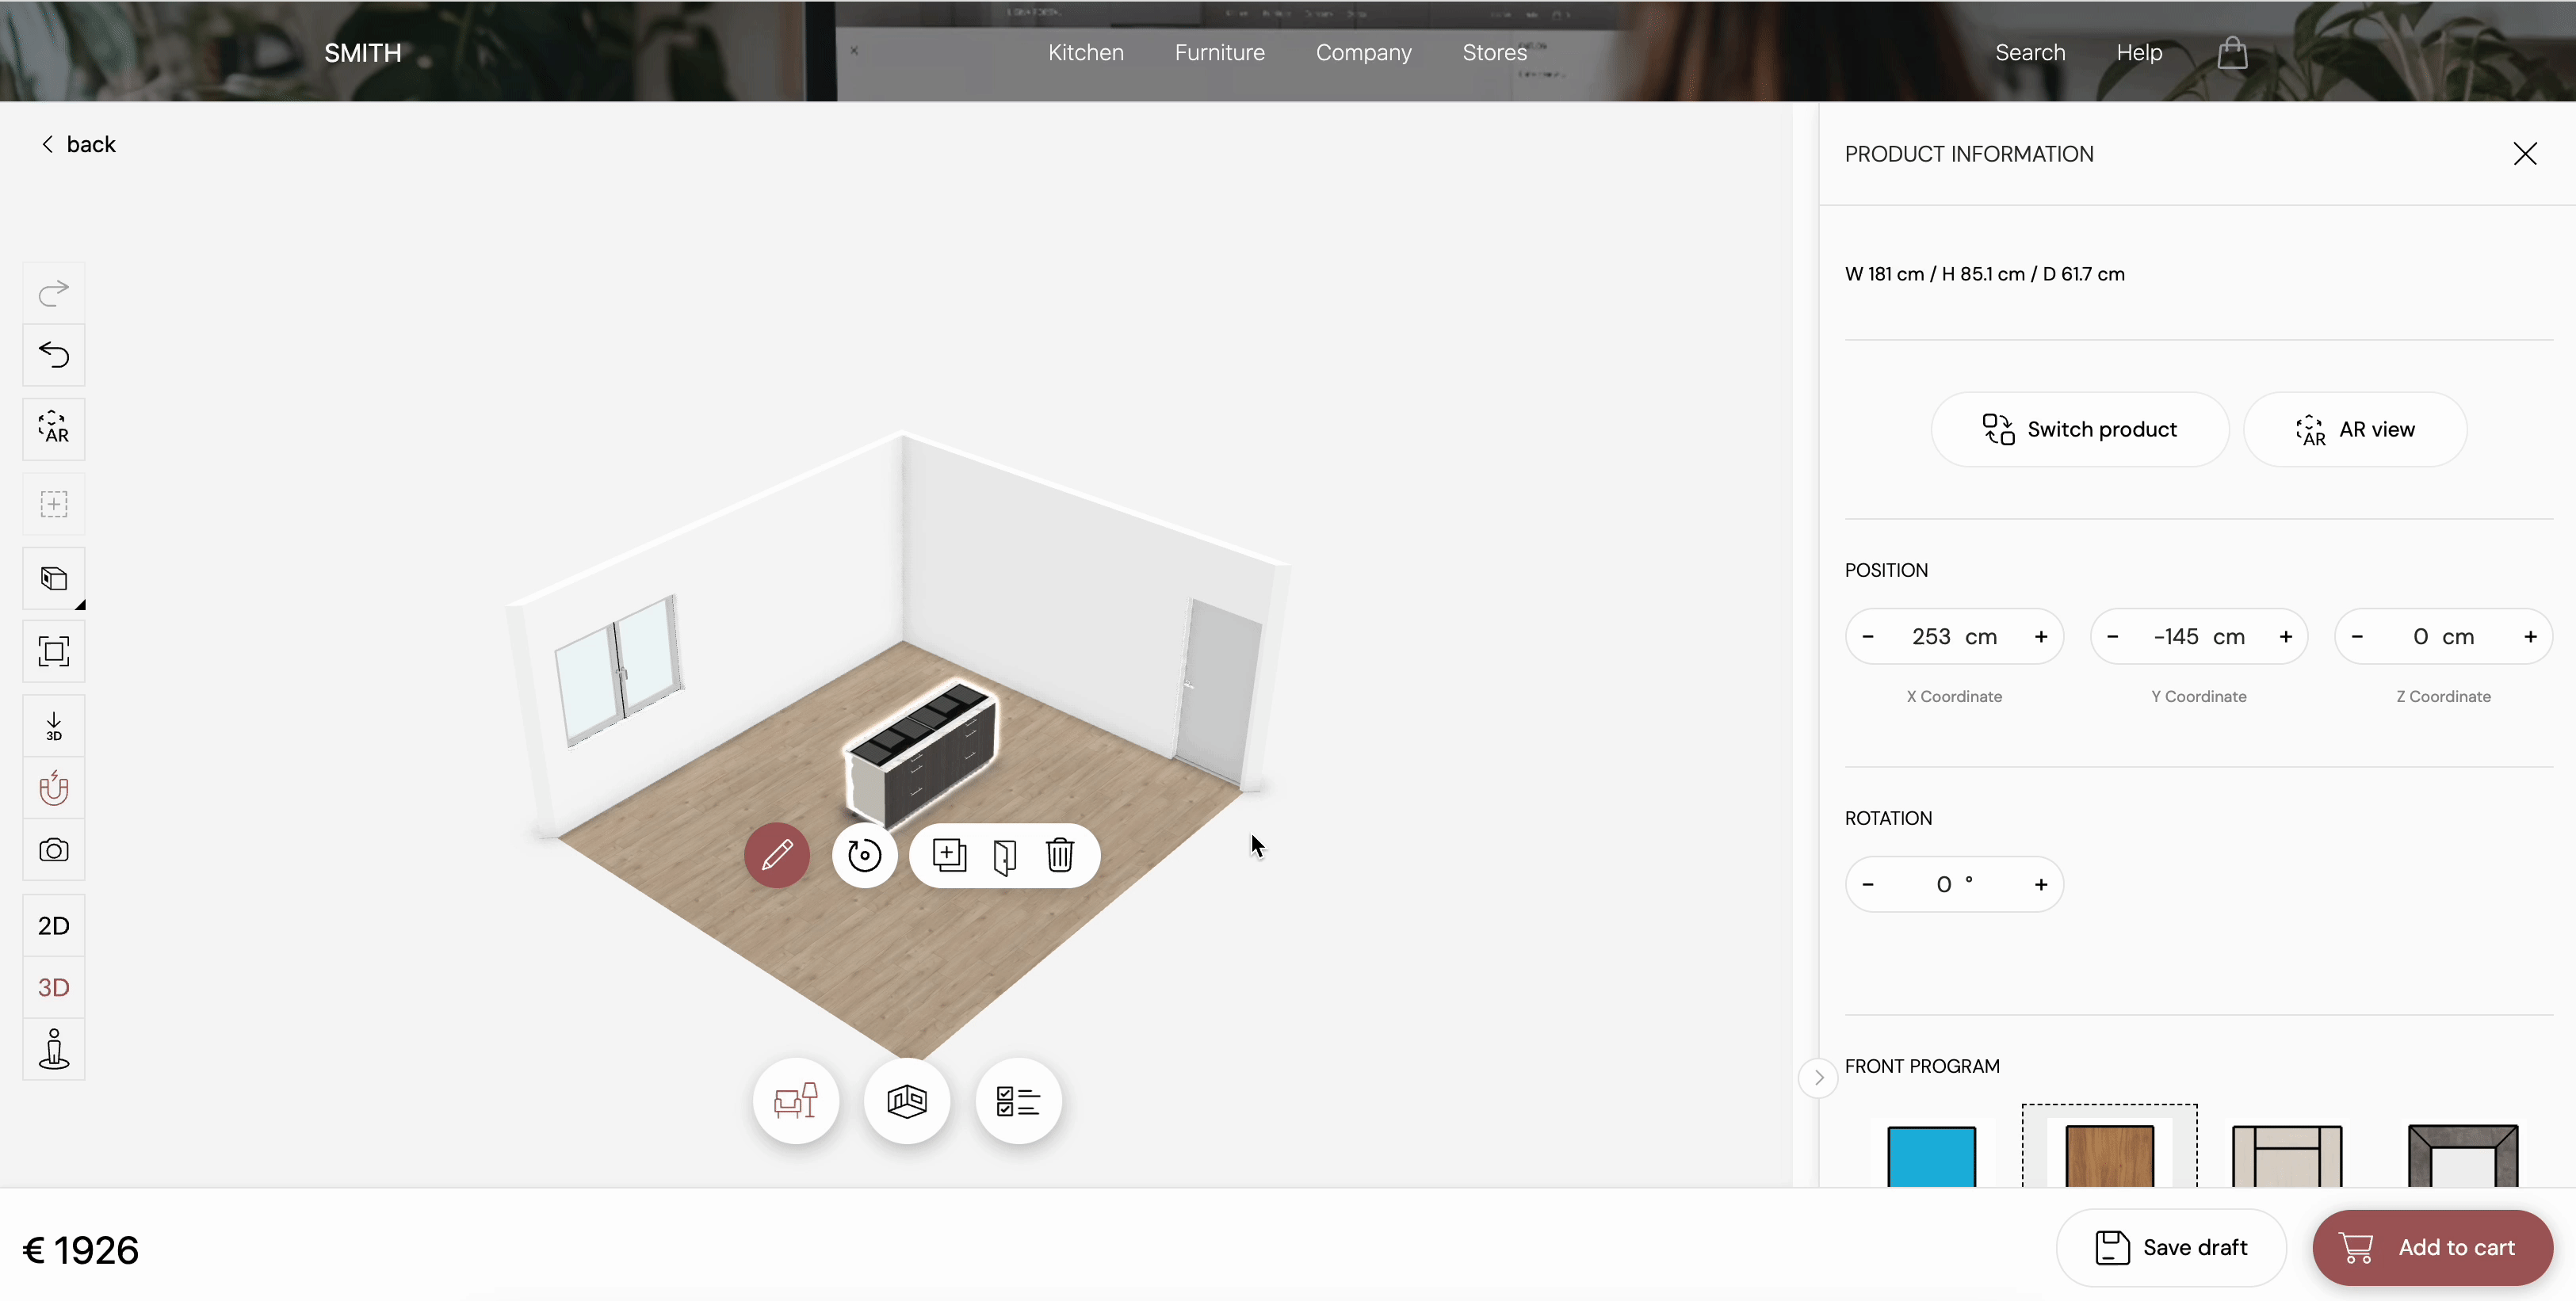
Task: Select the blue front program swatch
Action: pyautogui.click(x=1931, y=1156)
